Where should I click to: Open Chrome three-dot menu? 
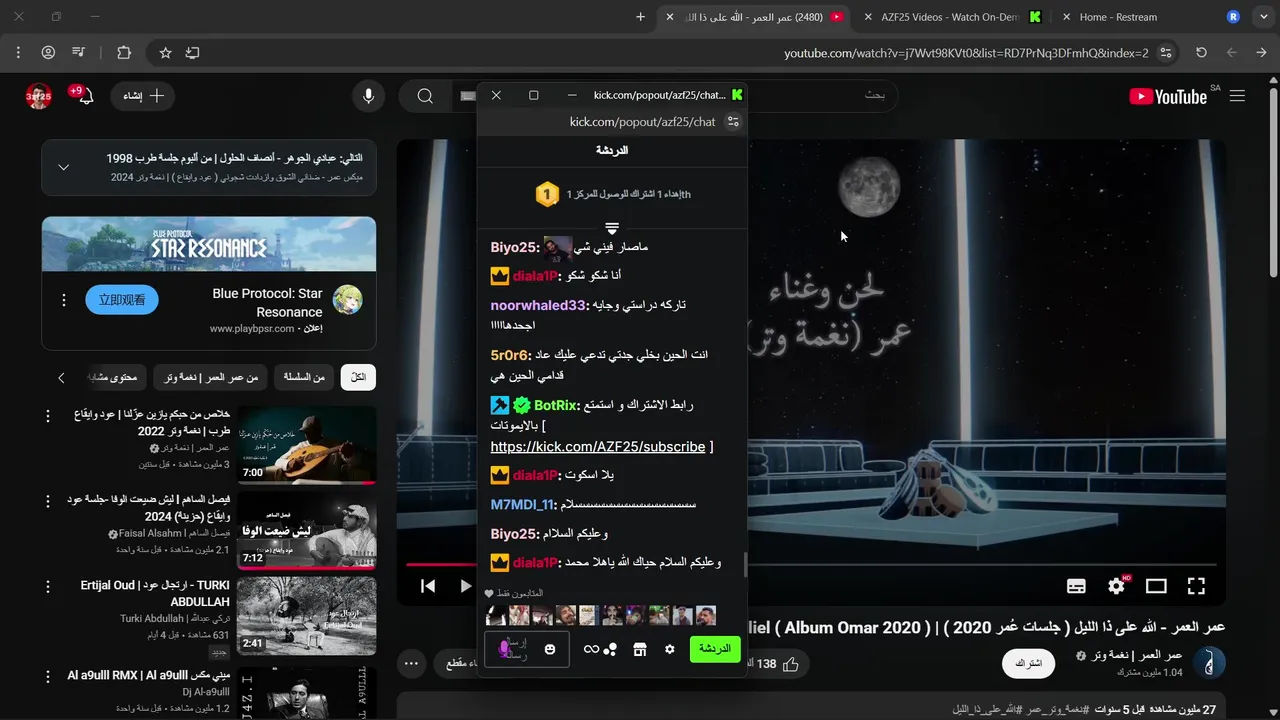(x=18, y=52)
